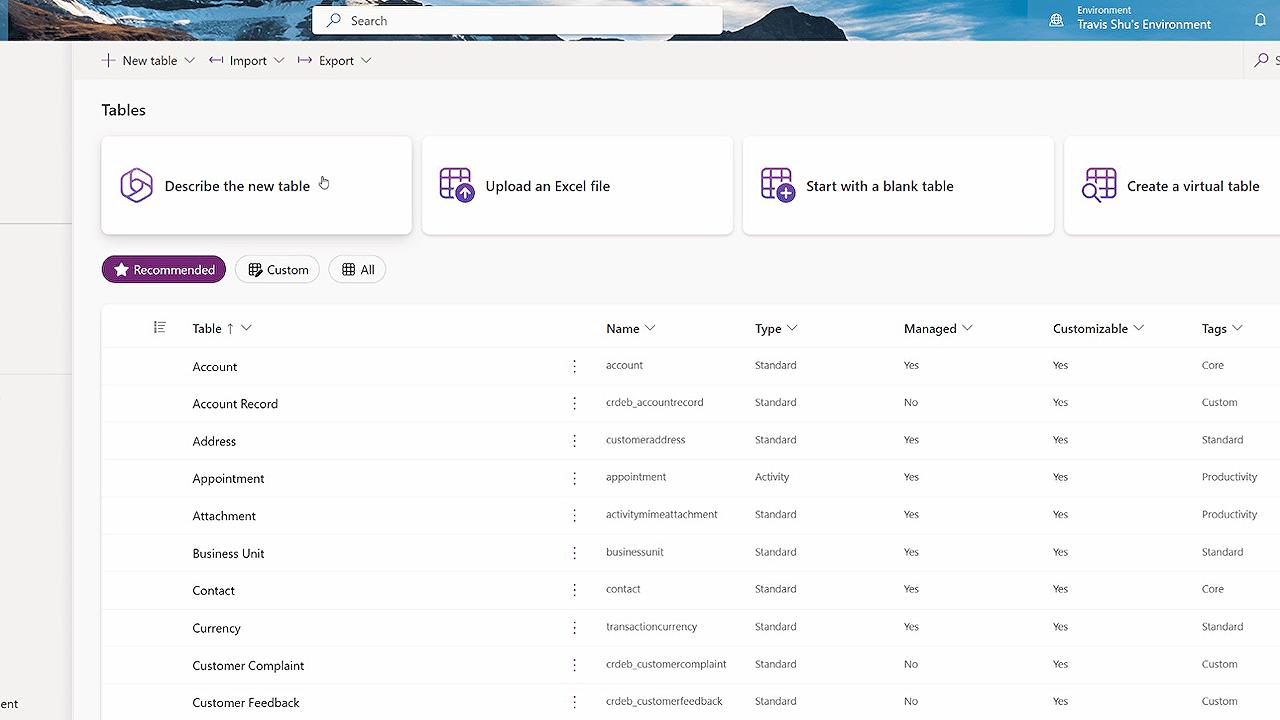
Task: Switch to the Custom tables filter
Action: tap(277, 269)
